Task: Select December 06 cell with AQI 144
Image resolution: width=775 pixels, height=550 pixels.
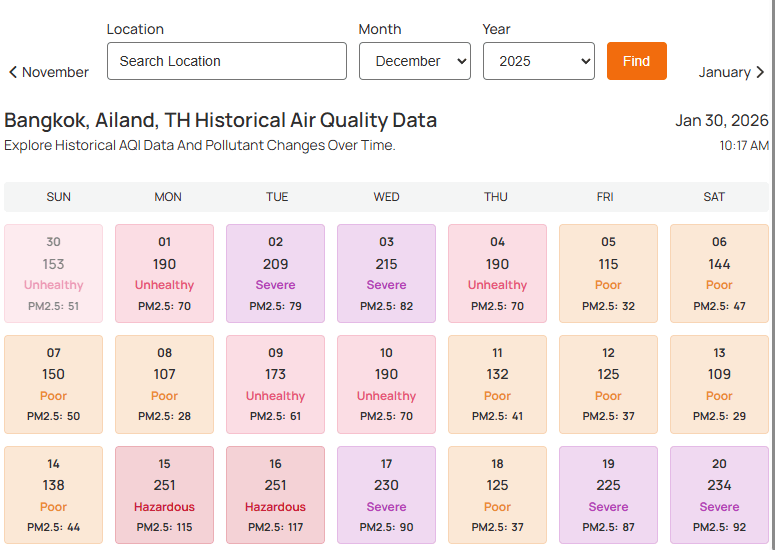Action: [719, 273]
